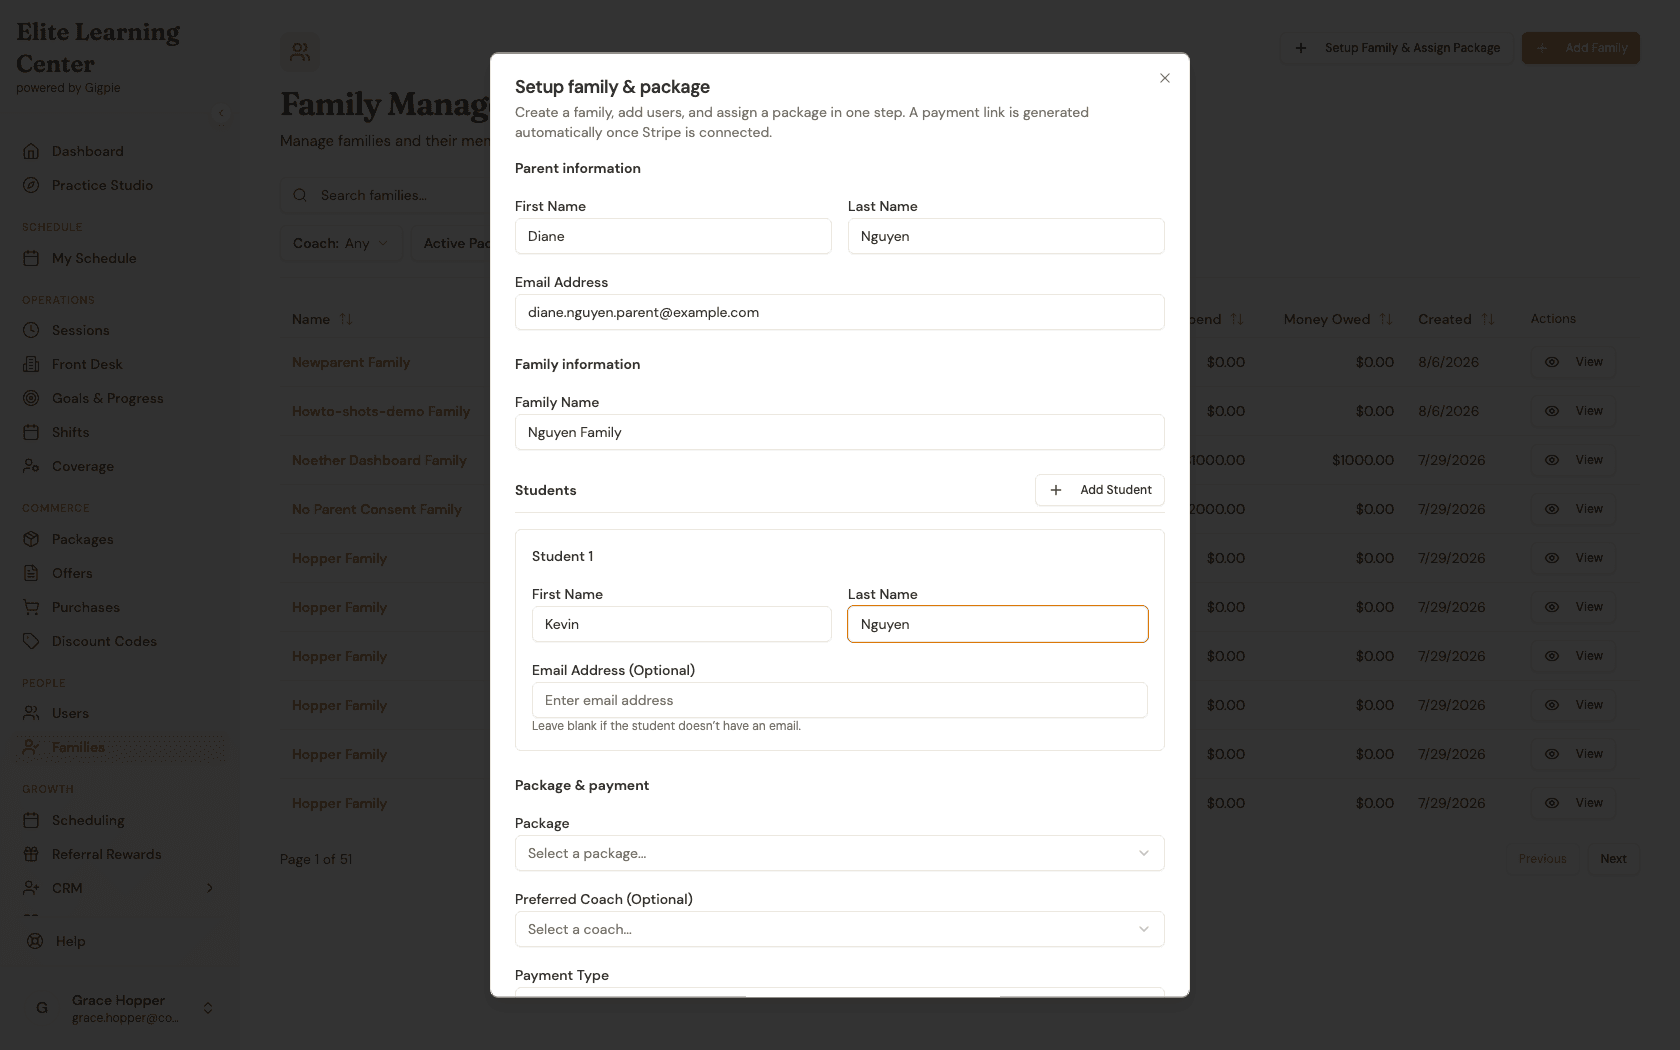View the family owing $1000.00
1680x1050 pixels.
[1574, 460]
